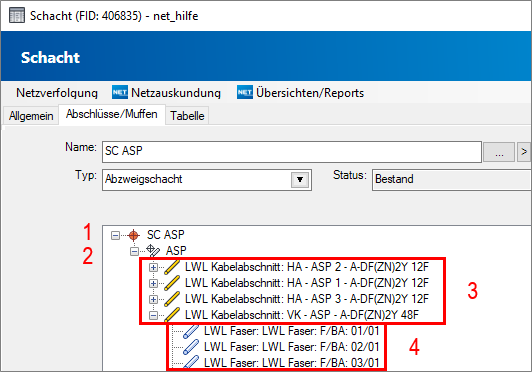This screenshot has width=532, height=372.
Task: Select the SC ASP tree row
Action: click(x=166, y=235)
